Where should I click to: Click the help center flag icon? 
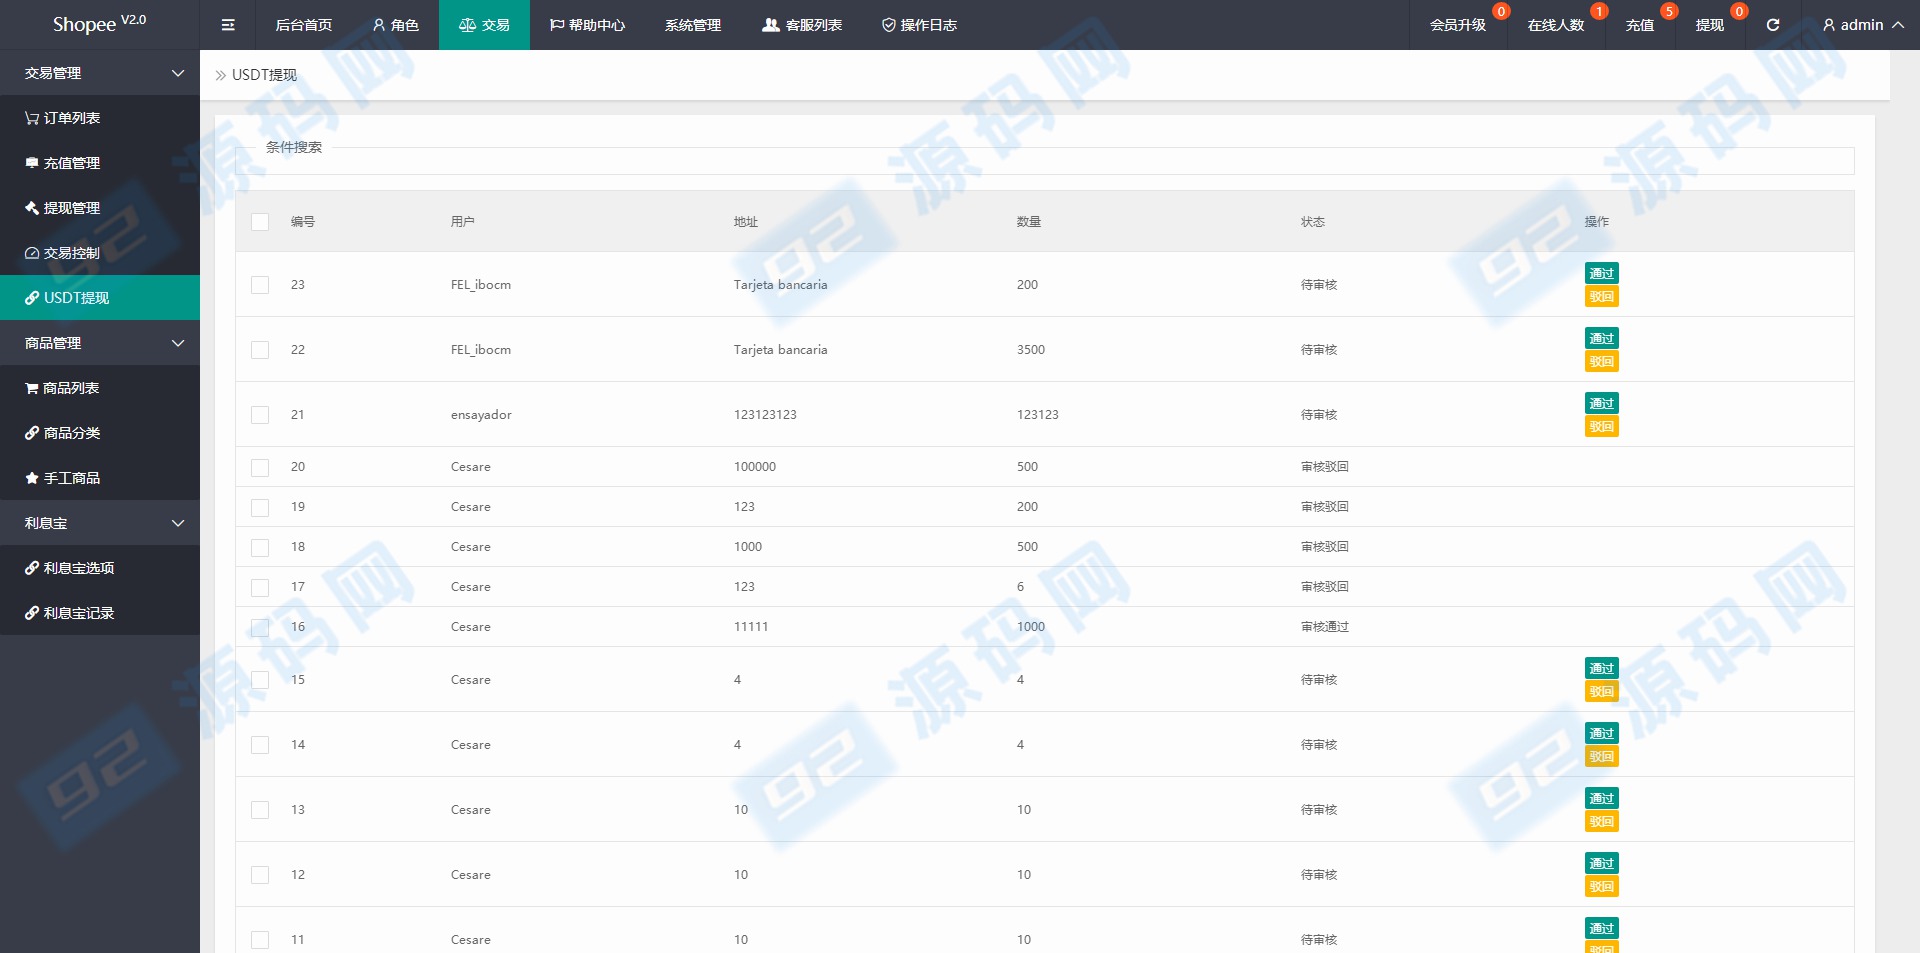point(557,25)
